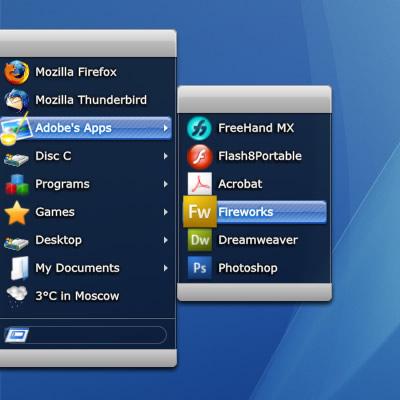
Task: Click the Desktop entry label
Action: click(x=59, y=240)
